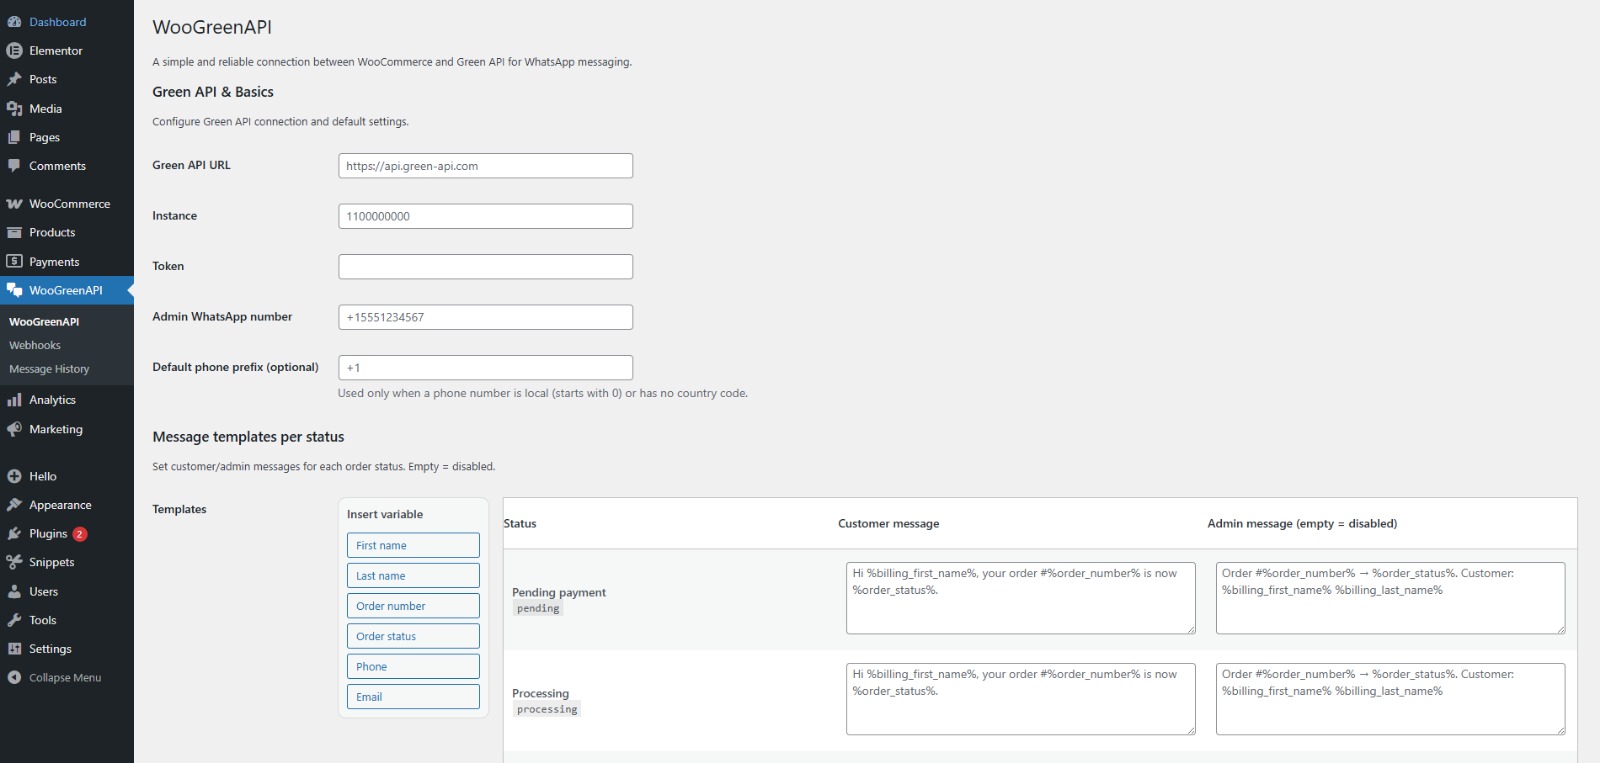Click the 'processing' status slug
Image resolution: width=1600 pixels, height=763 pixels.
click(x=547, y=710)
